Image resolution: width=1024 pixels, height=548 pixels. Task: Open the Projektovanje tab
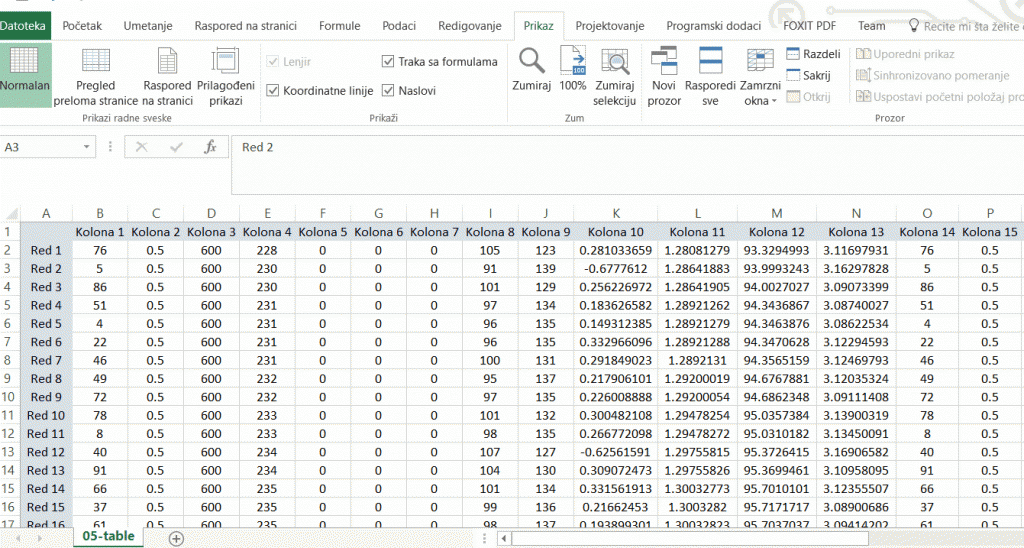610,25
